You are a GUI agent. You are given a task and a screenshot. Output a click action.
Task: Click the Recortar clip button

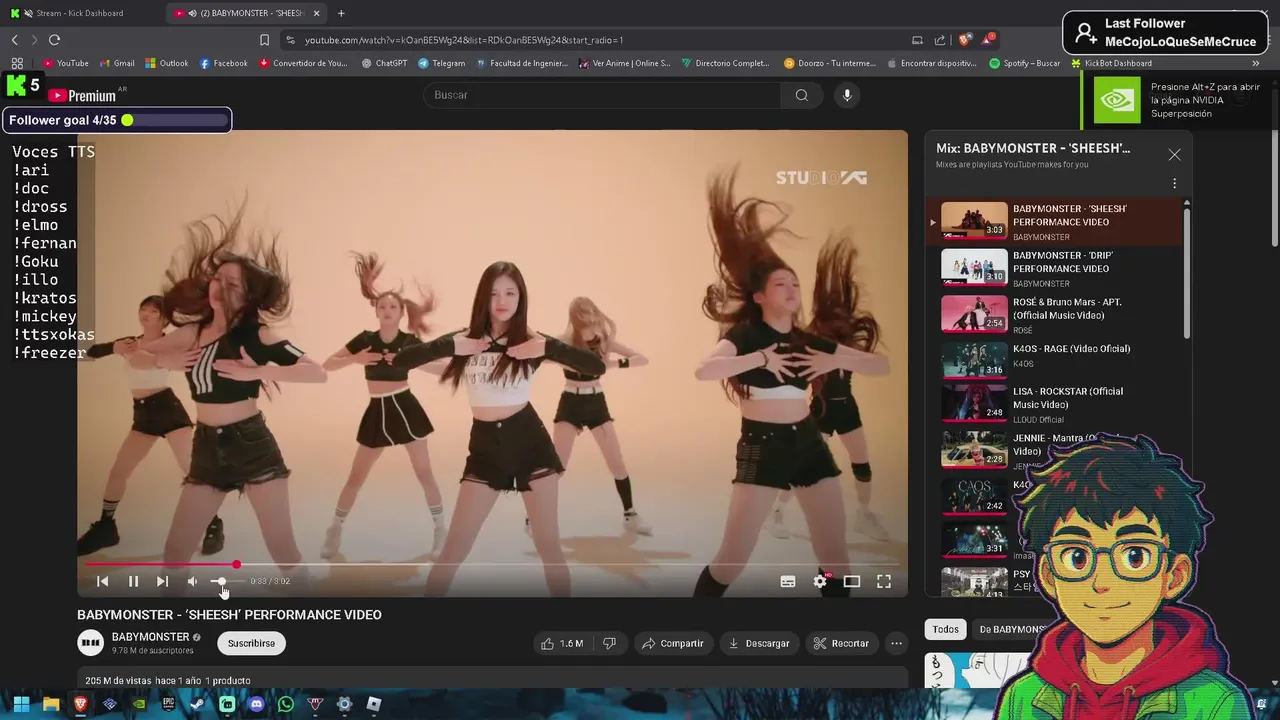[x=841, y=643]
